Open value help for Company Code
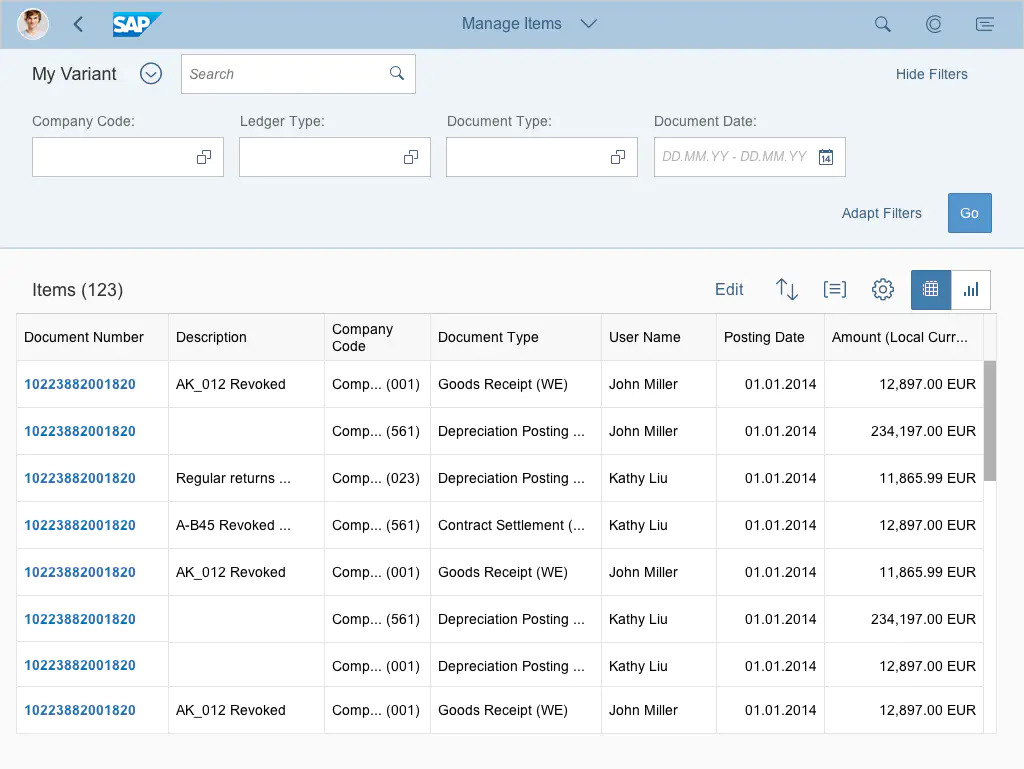Viewport: 1024px width, 769px height. click(204, 157)
